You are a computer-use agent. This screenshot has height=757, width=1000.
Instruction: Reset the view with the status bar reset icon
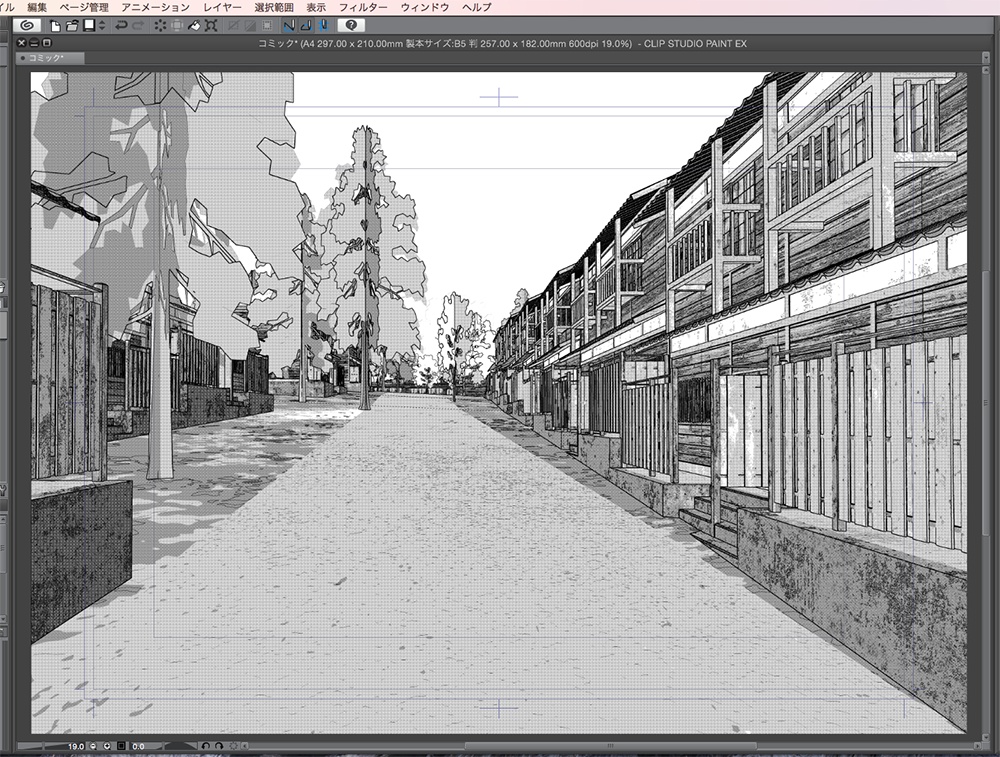click(234, 746)
